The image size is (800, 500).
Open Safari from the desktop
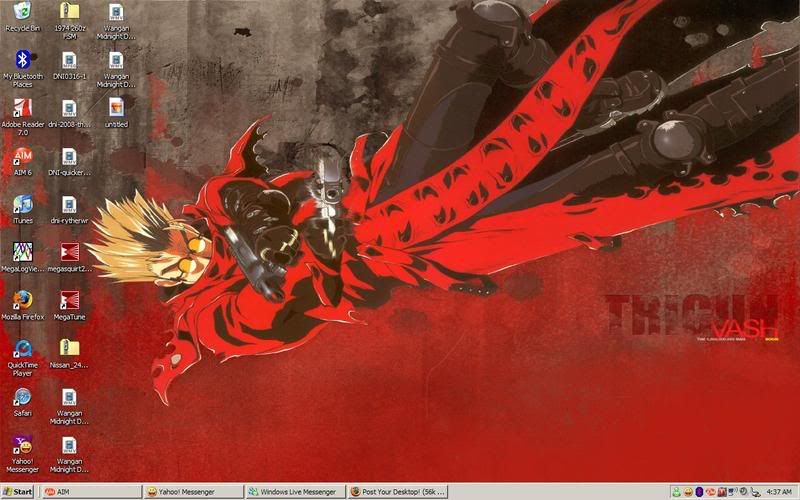pos(22,397)
